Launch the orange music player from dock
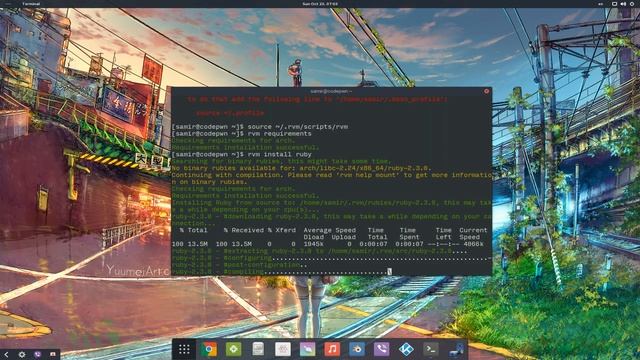Image resolution: width=640 pixels, height=360 pixels. 332,349
